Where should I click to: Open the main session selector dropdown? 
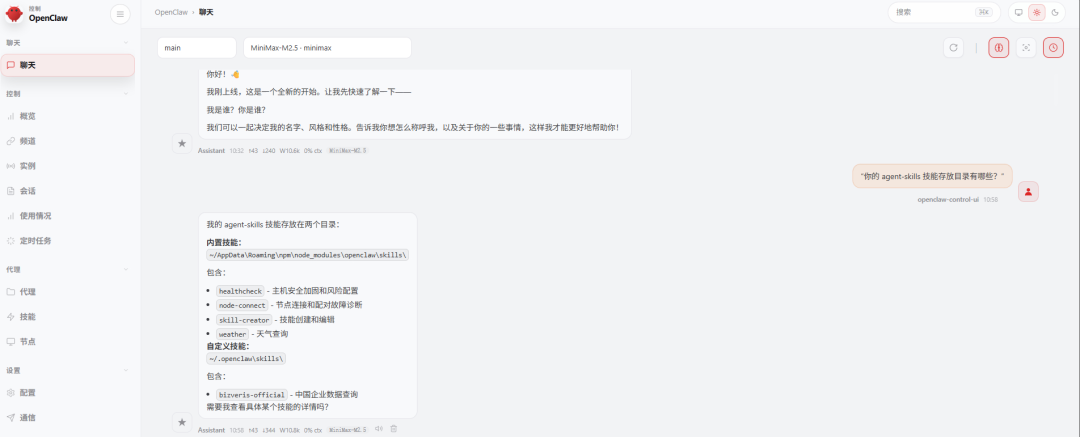(x=197, y=48)
